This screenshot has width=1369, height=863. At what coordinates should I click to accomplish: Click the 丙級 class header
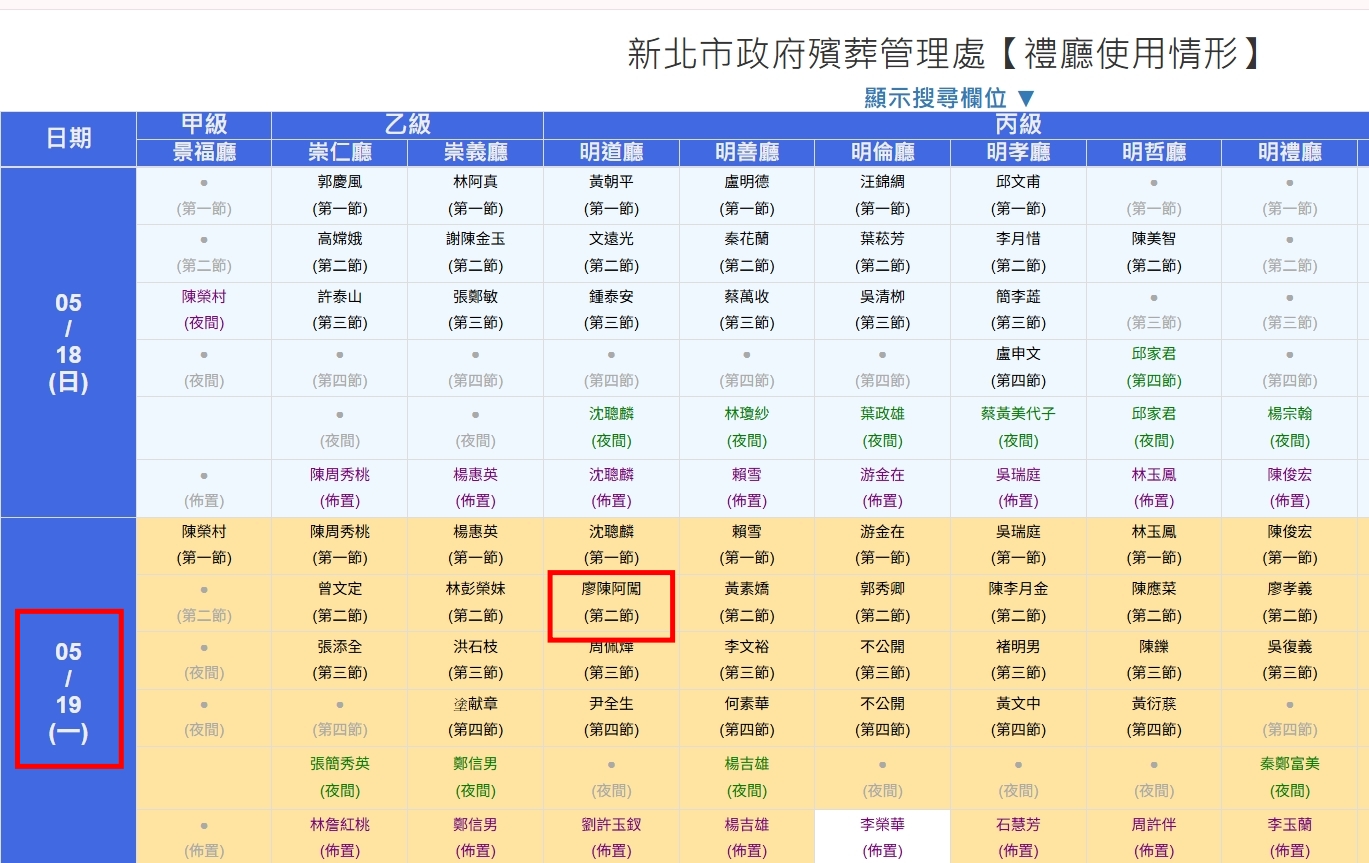tap(1018, 124)
